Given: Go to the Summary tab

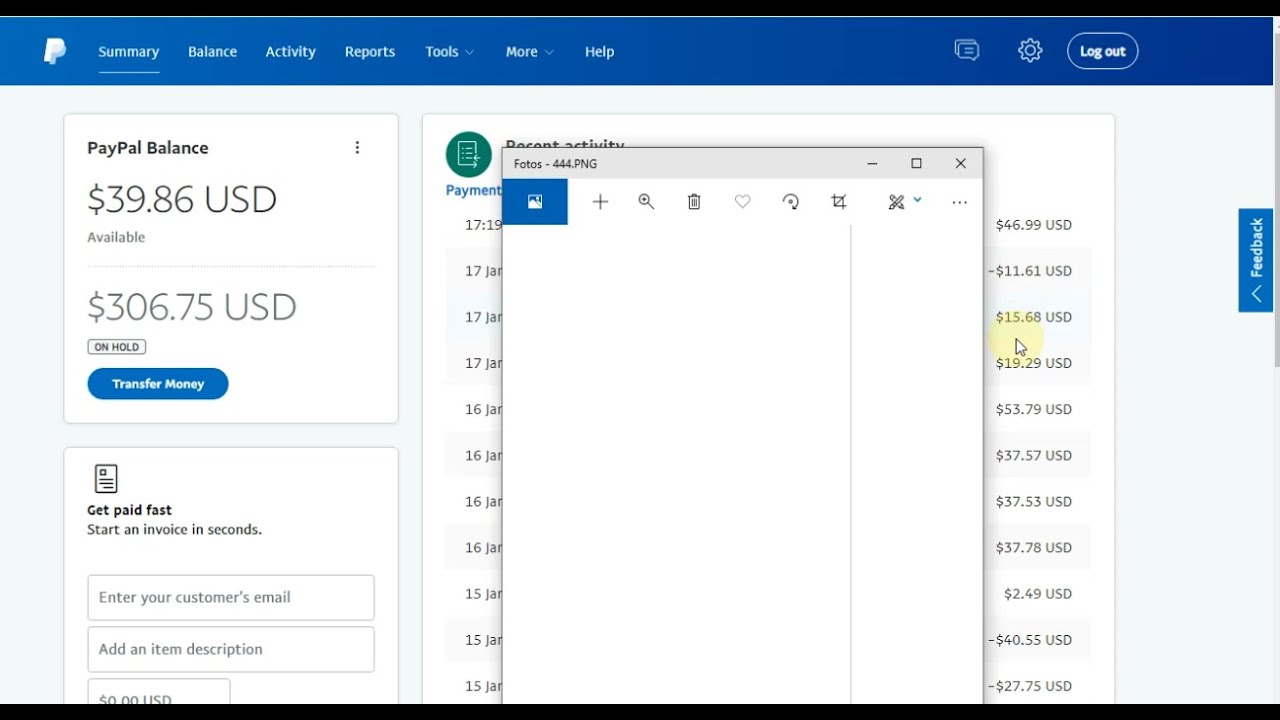Looking at the screenshot, I should tap(128, 51).
